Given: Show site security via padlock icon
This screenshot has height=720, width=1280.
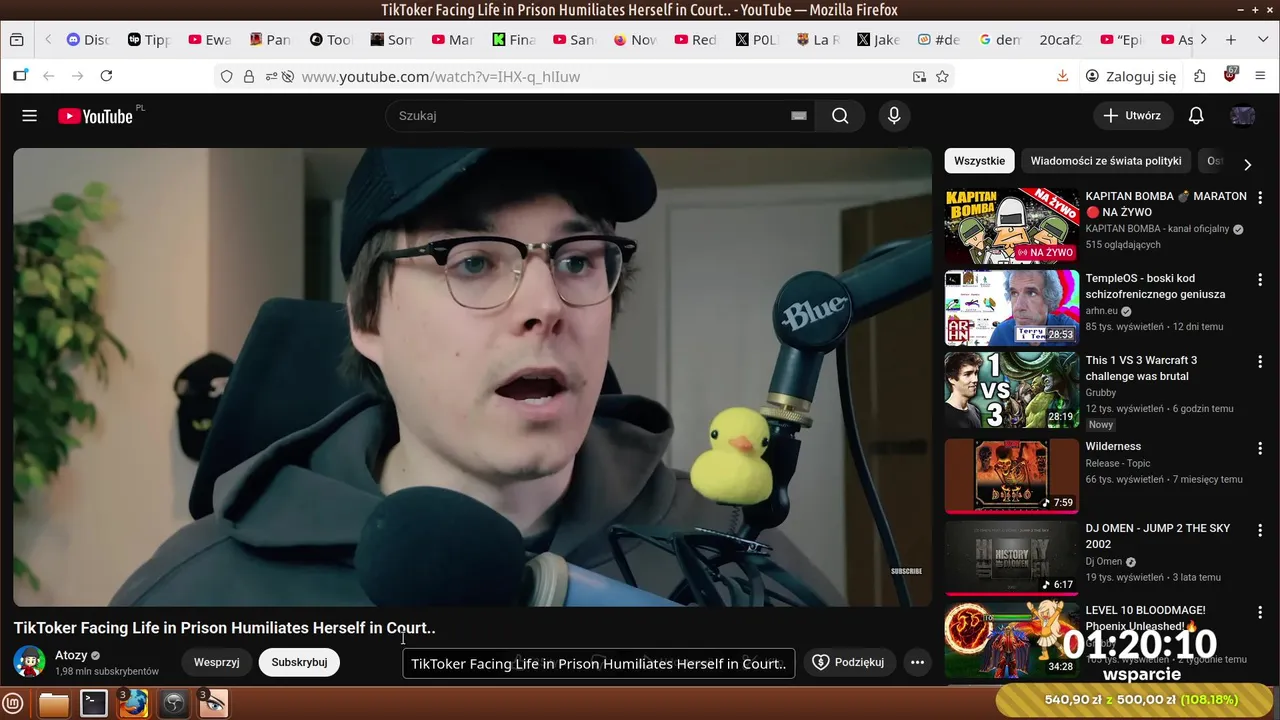Looking at the screenshot, I should click(248, 76).
